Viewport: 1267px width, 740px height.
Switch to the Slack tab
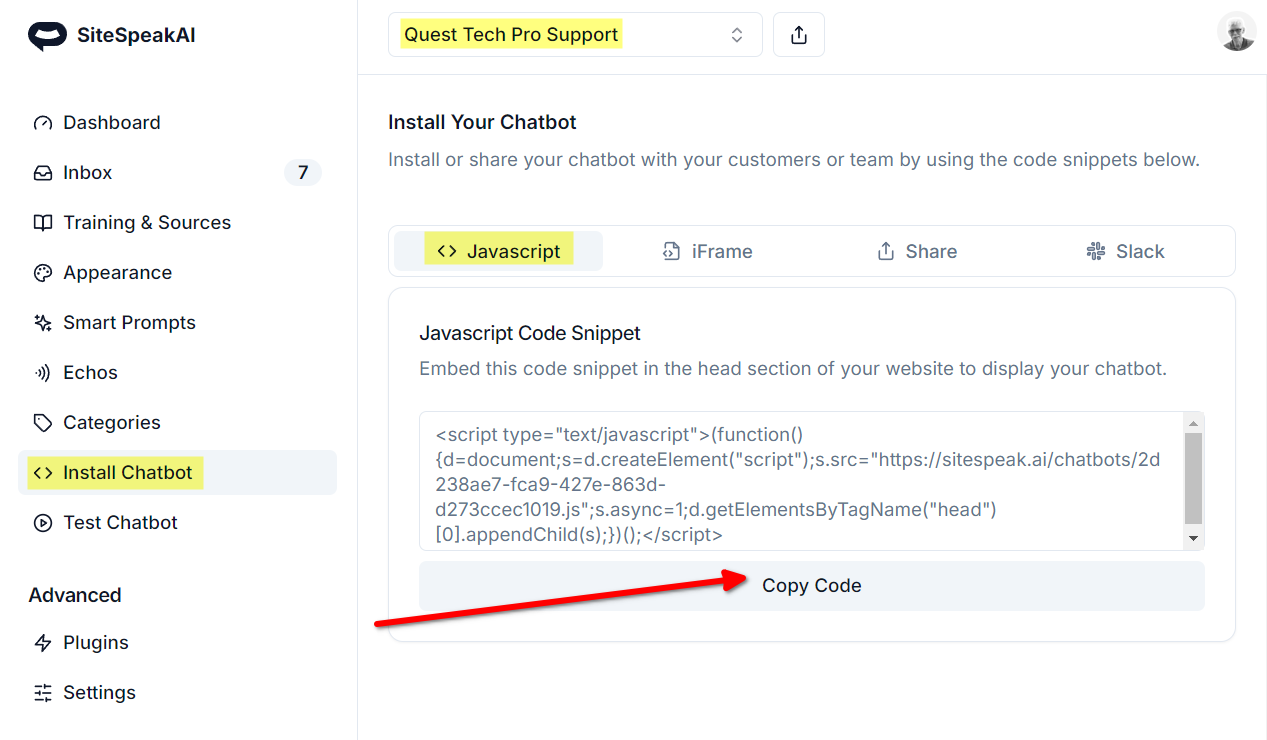coord(1125,252)
